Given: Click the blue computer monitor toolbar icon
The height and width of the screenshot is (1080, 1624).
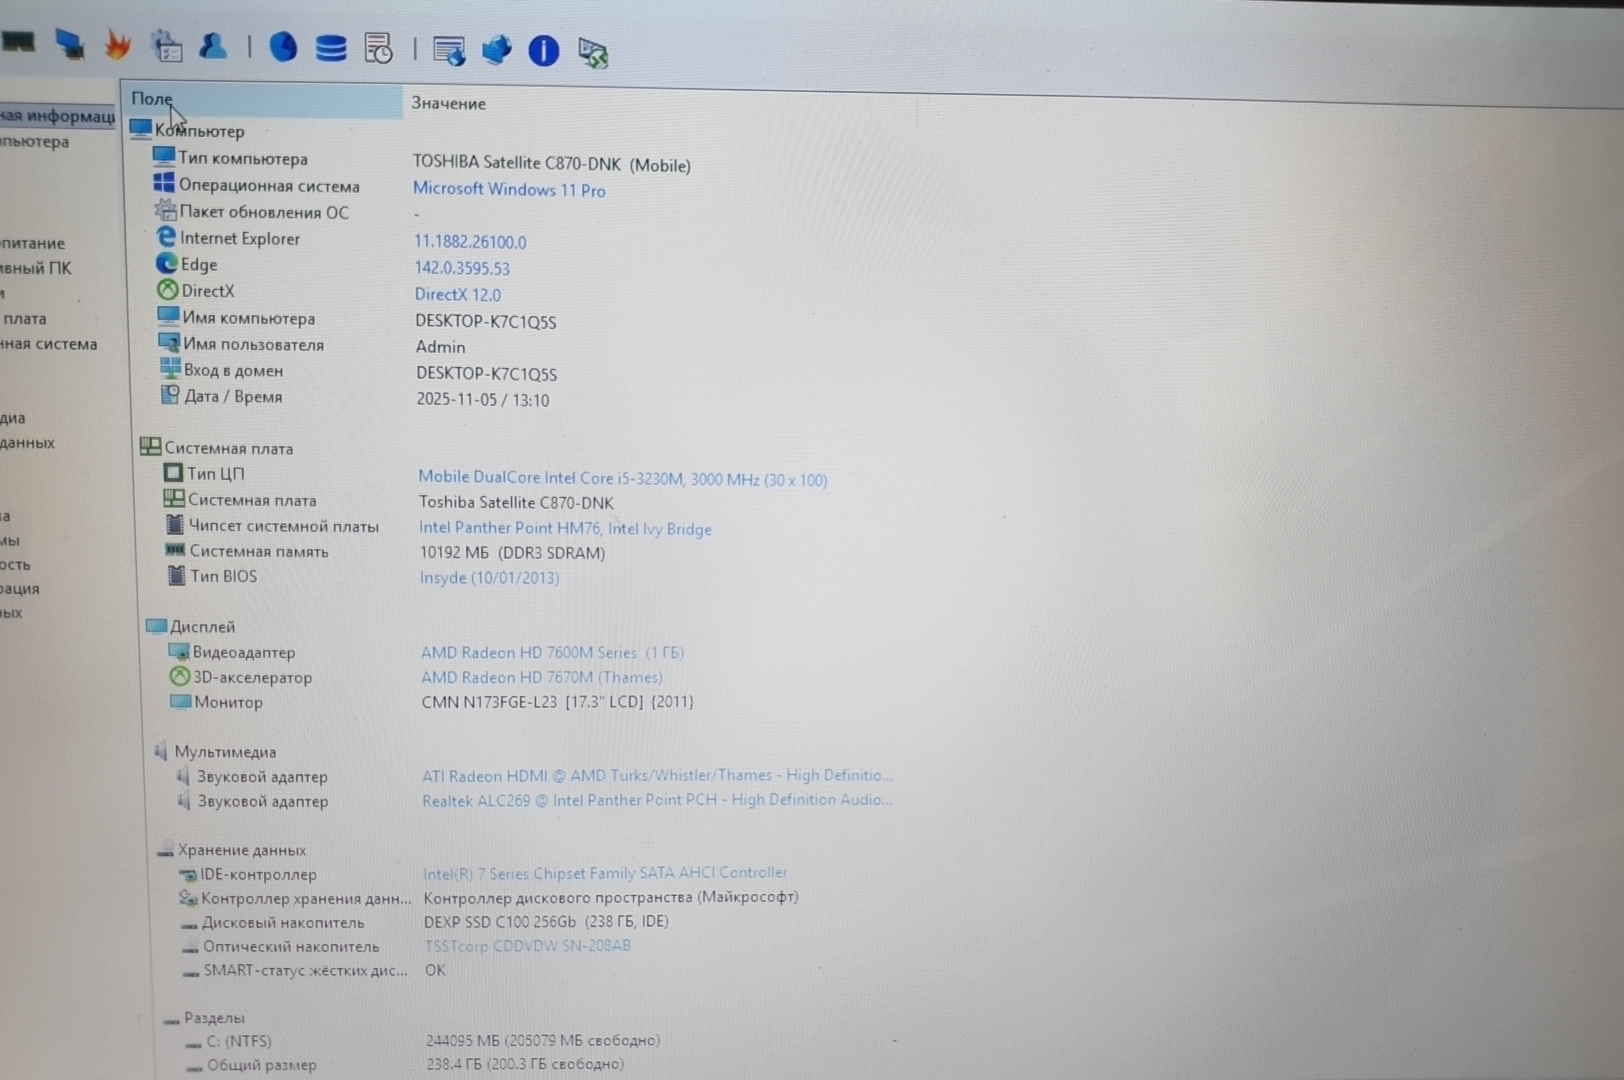Looking at the screenshot, I should [70, 44].
